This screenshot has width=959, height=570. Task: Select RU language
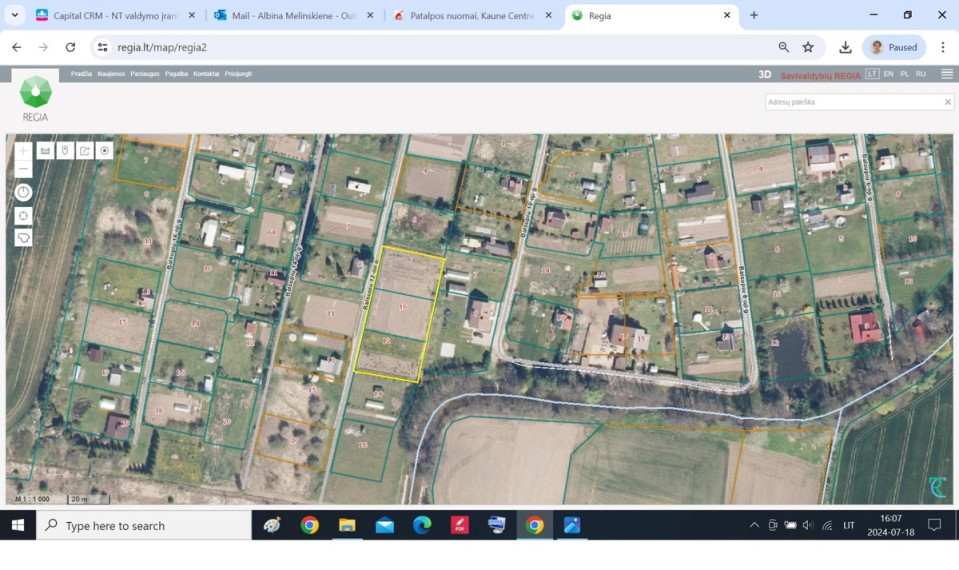(x=920, y=74)
